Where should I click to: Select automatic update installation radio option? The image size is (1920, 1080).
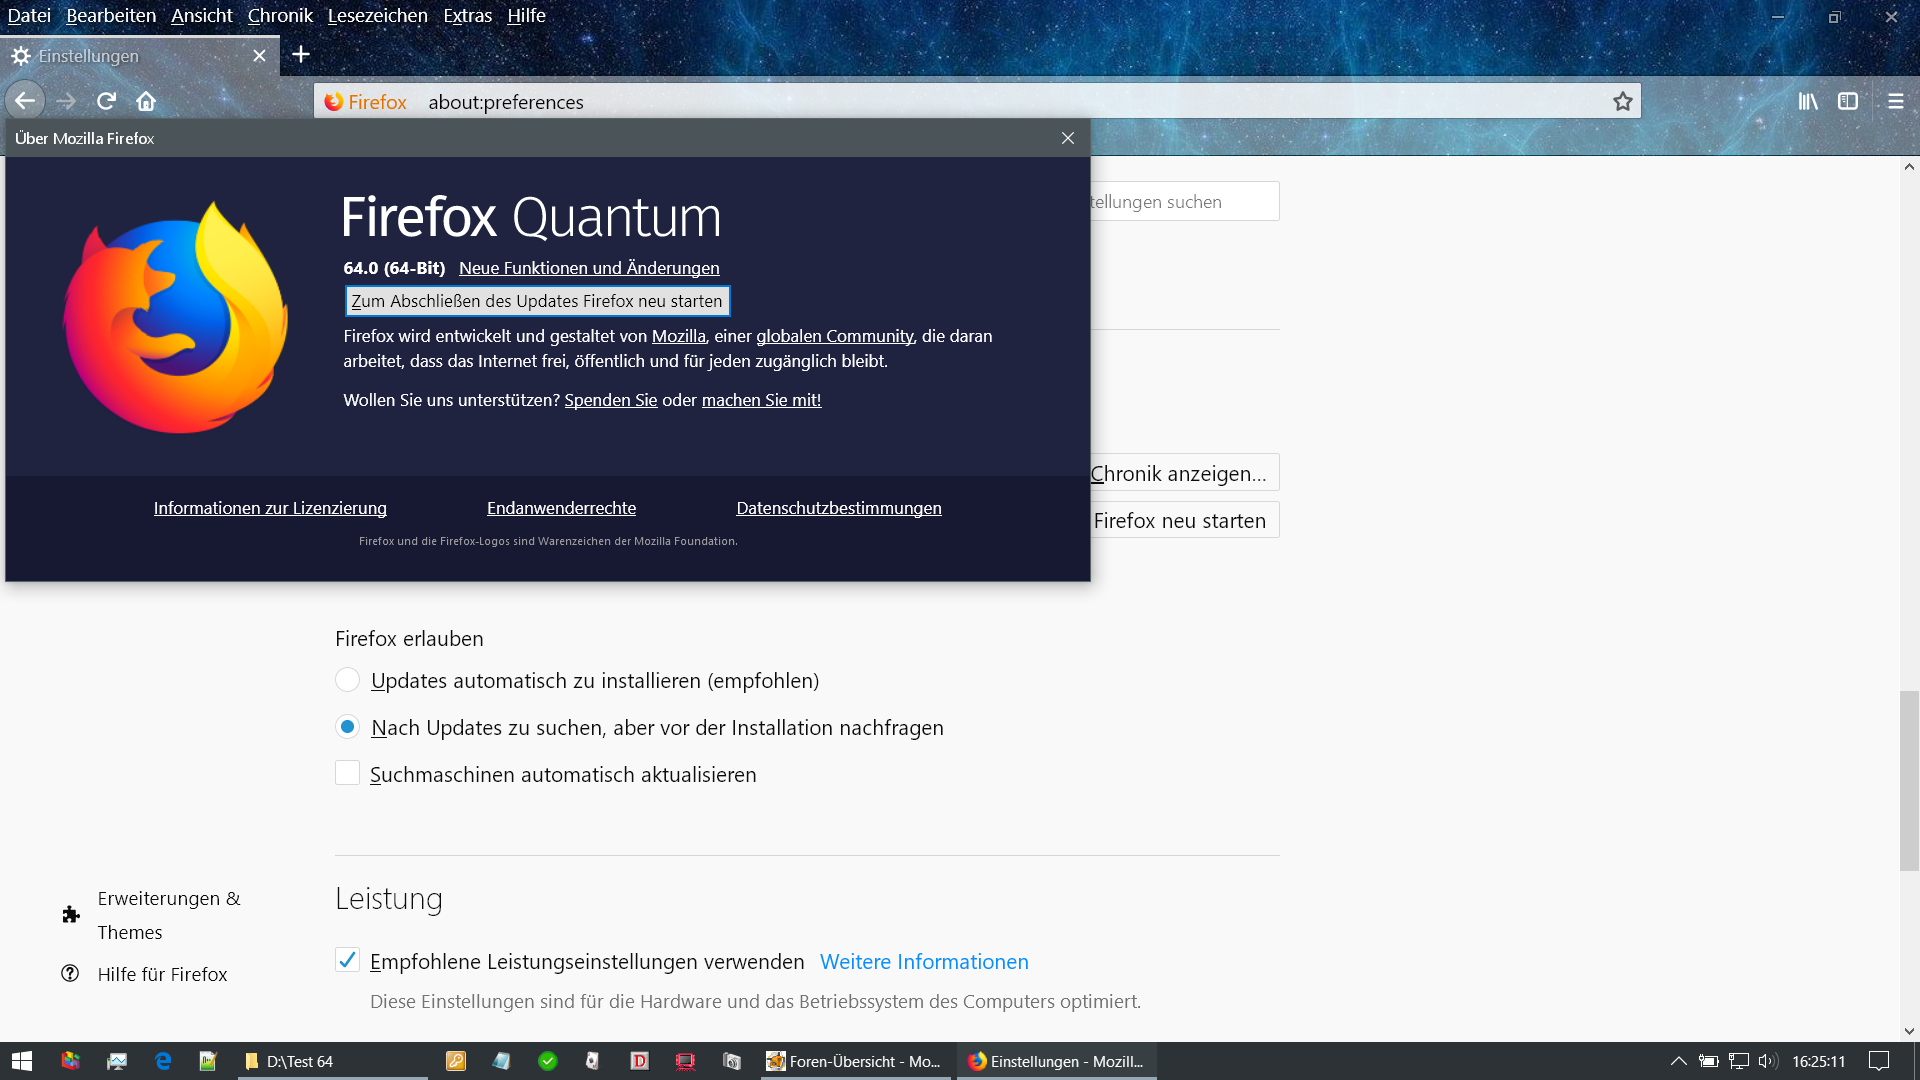pos(347,680)
